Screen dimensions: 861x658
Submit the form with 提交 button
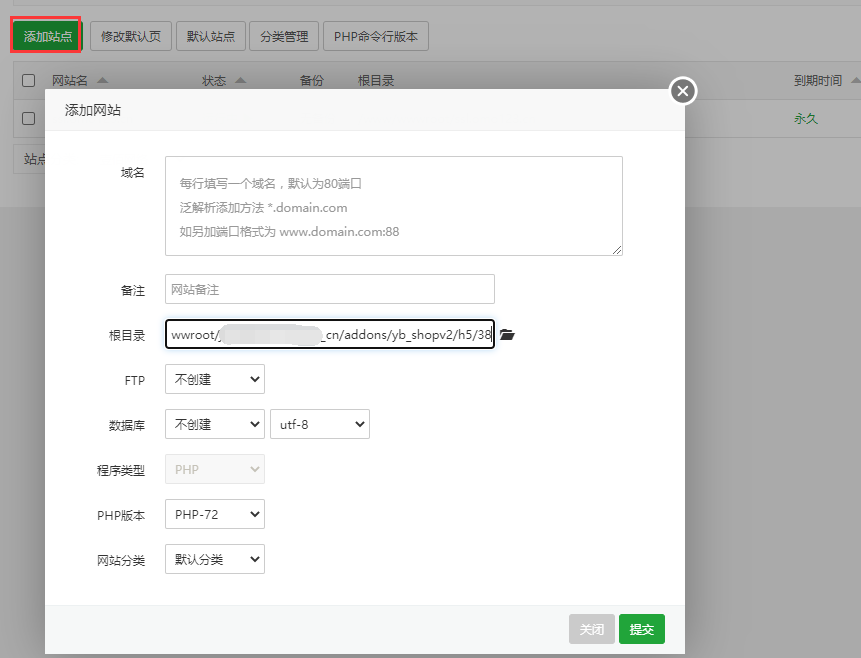click(x=641, y=629)
